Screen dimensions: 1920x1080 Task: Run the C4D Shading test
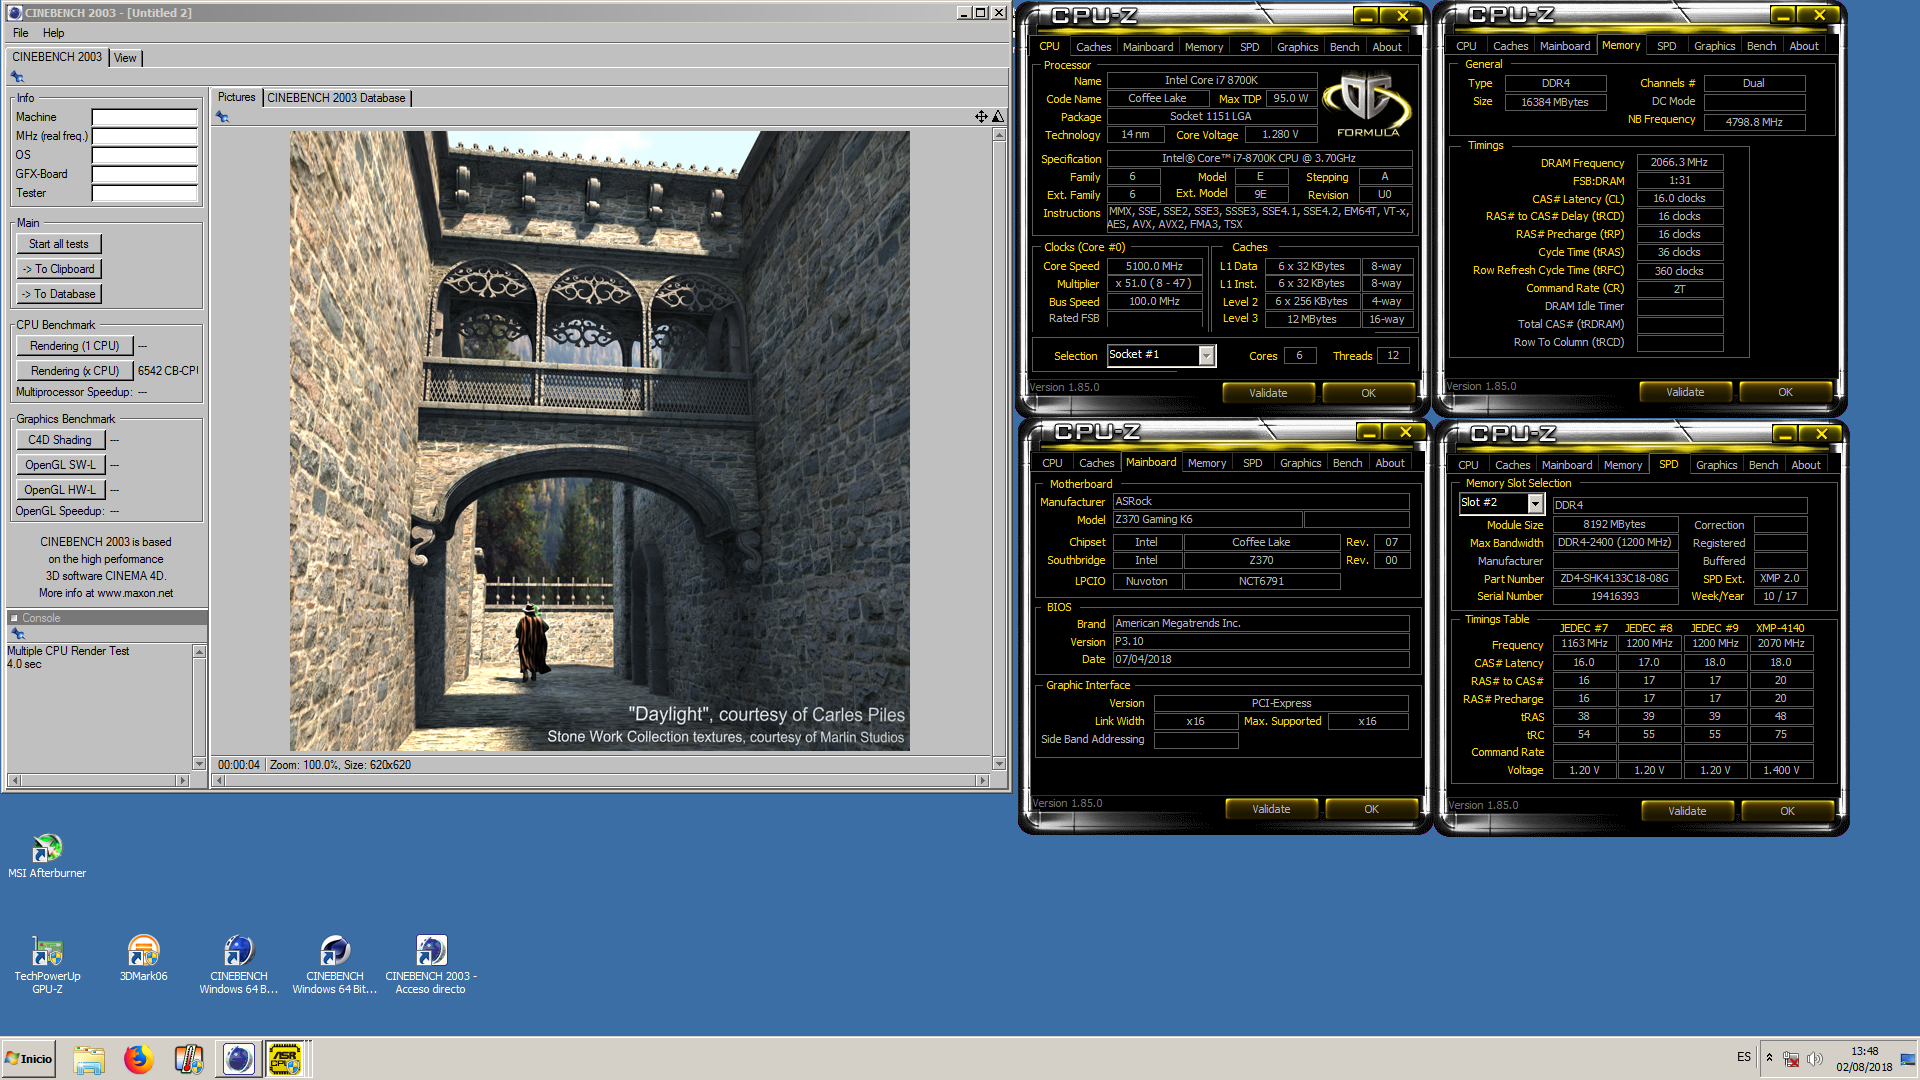60,440
